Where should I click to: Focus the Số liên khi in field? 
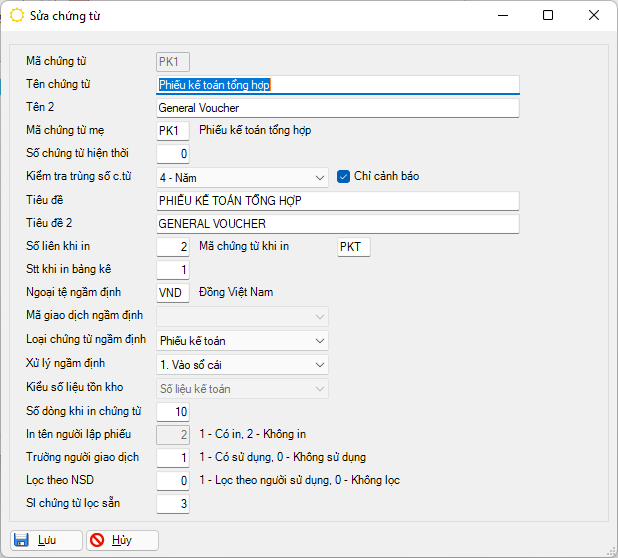[x=173, y=247]
